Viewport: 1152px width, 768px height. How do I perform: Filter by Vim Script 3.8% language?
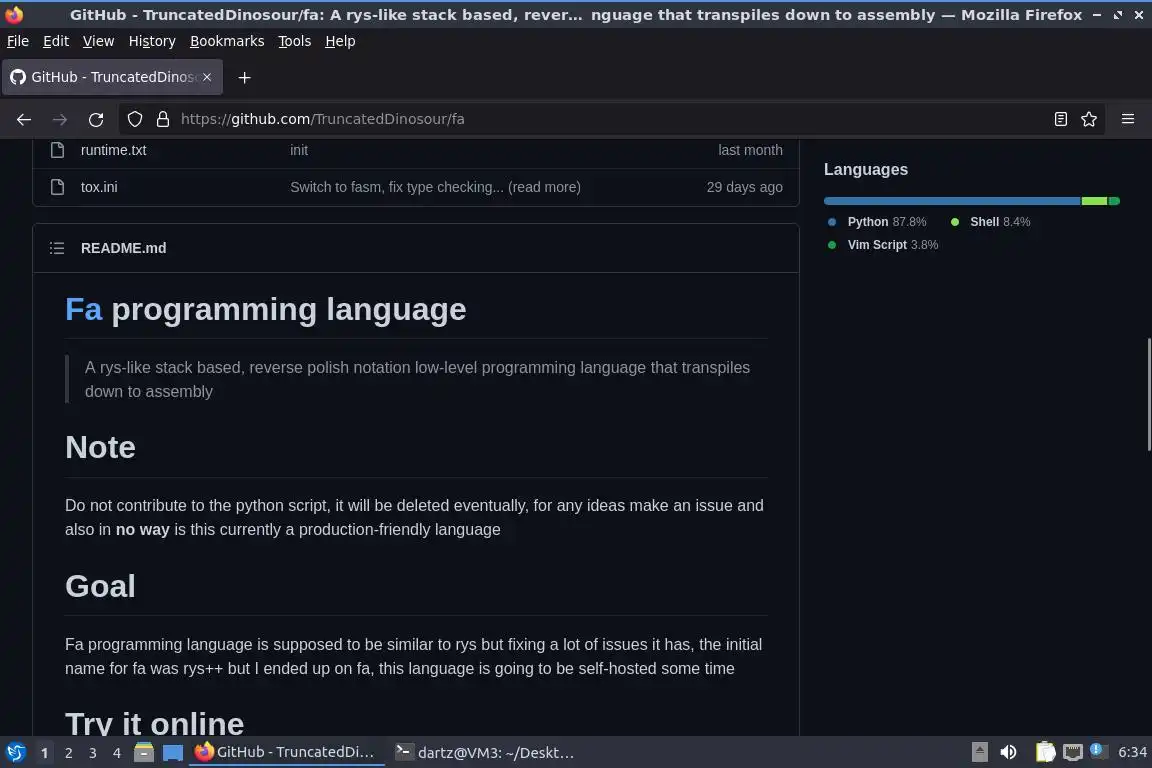(x=883, y=245)
